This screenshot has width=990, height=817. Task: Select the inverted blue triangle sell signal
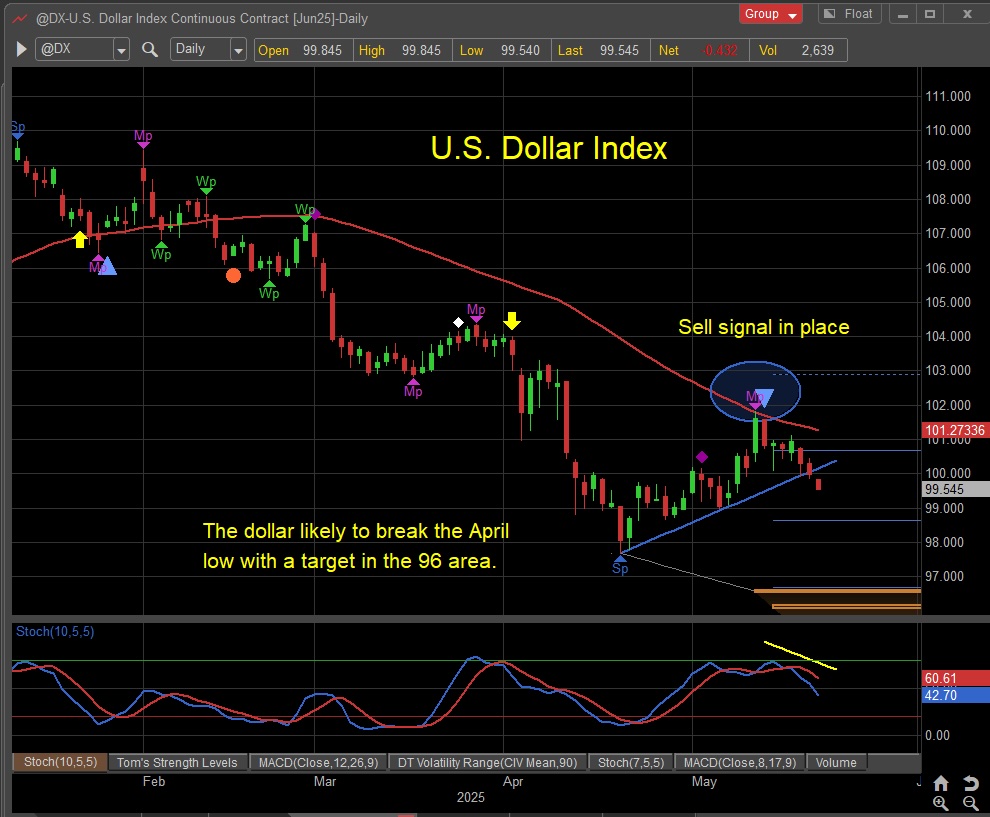pyautogui.click(x=764, y=398)
